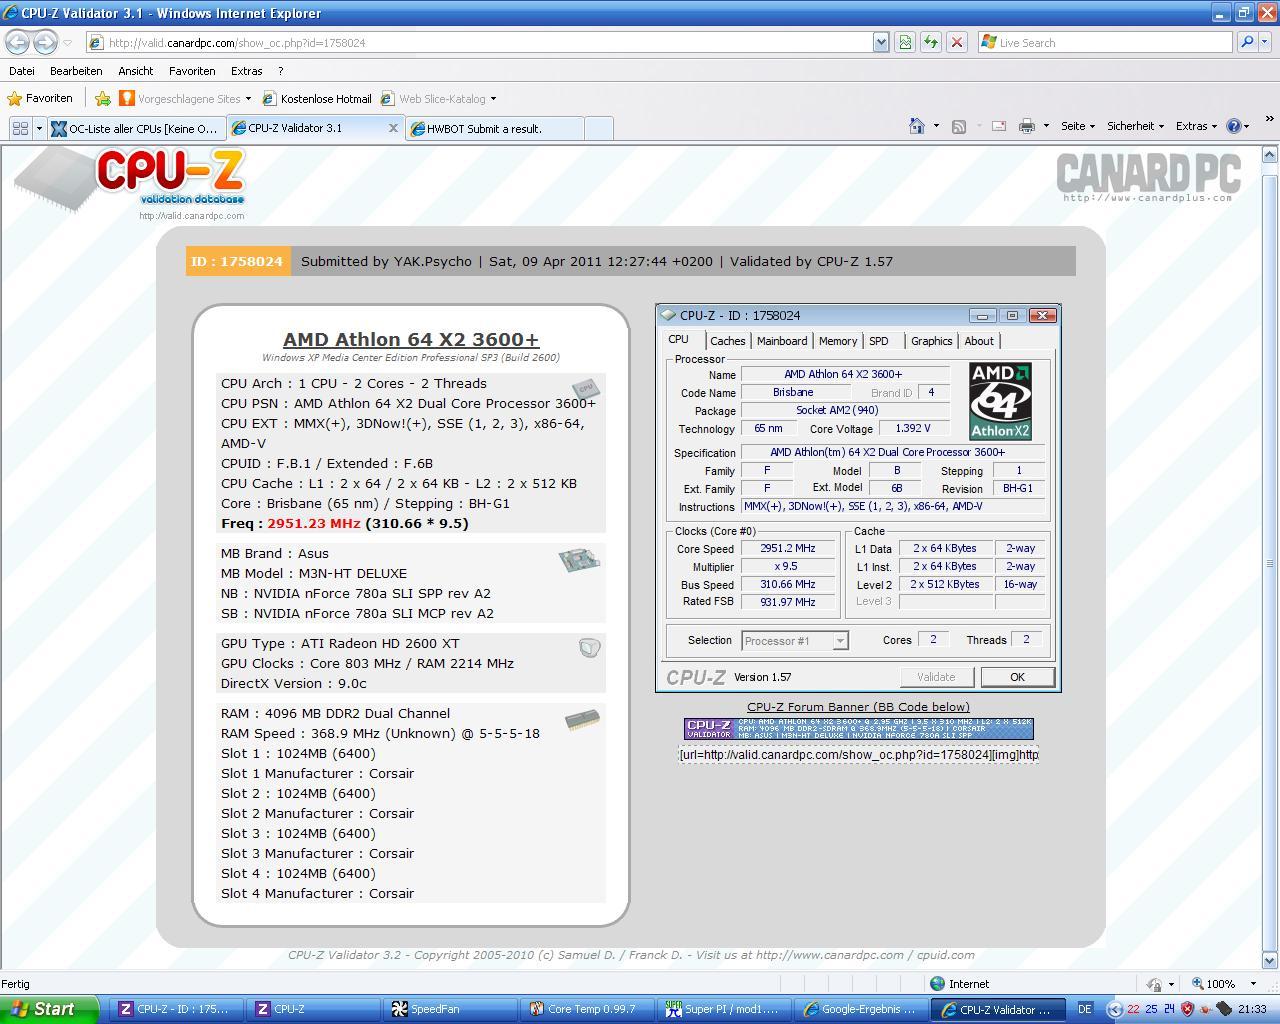Go forward with the browser Forward arrow

[45, 42]
